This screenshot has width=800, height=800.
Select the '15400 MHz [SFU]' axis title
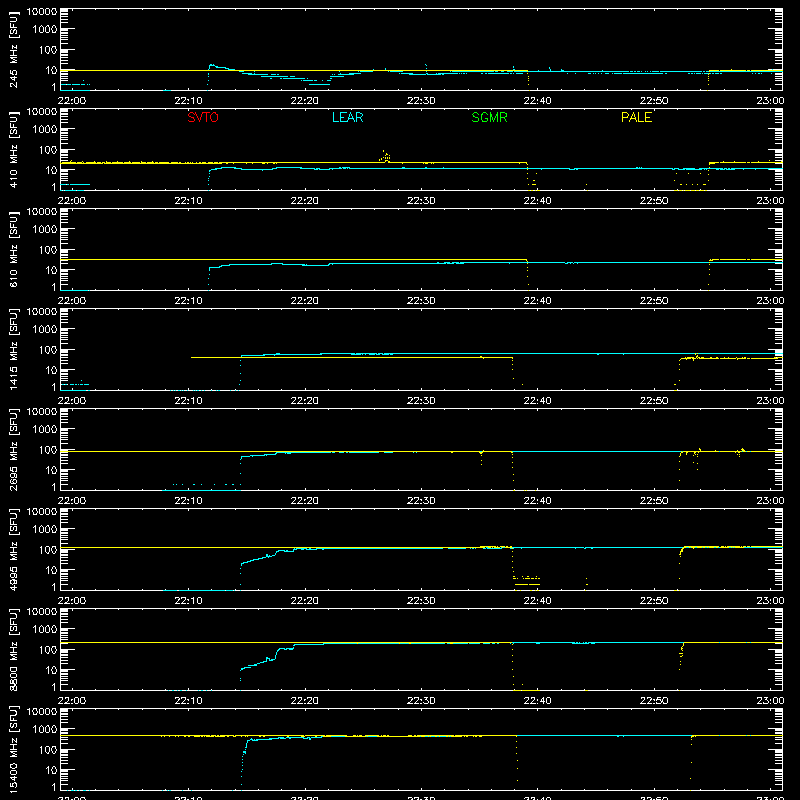pos(14,749)
